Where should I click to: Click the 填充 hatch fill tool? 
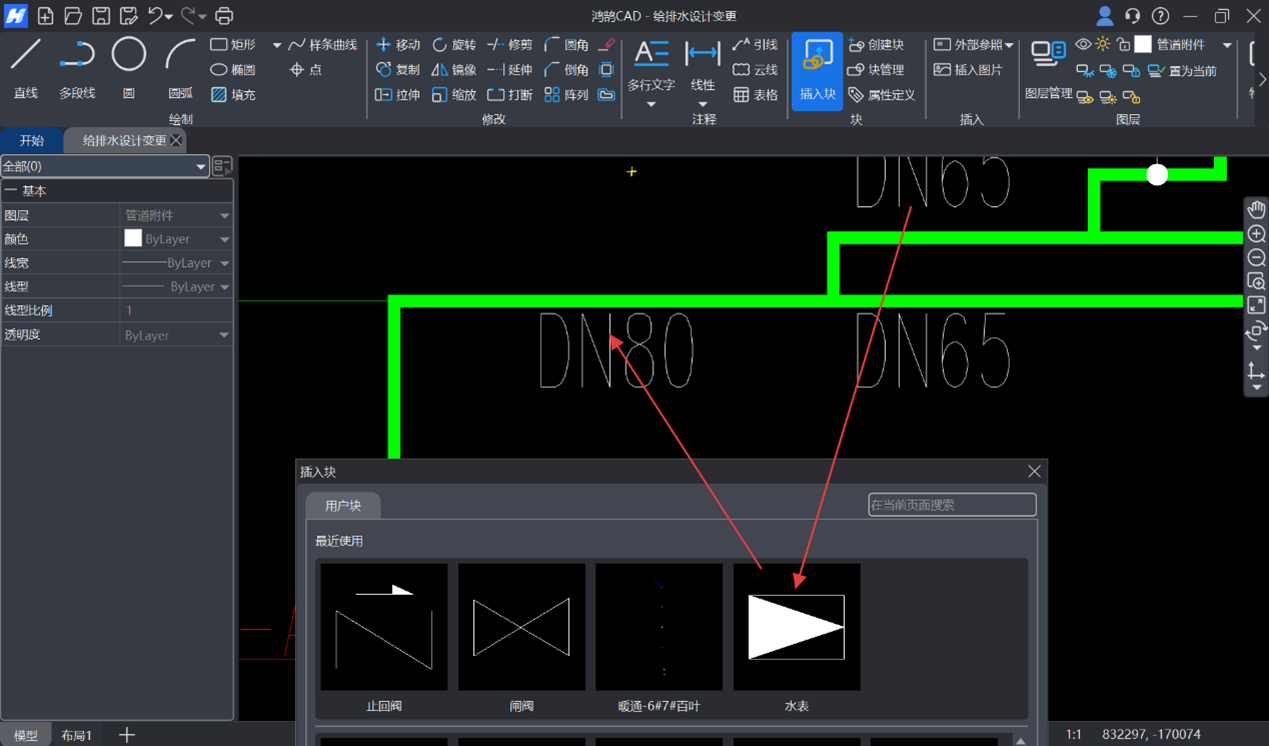233,95
